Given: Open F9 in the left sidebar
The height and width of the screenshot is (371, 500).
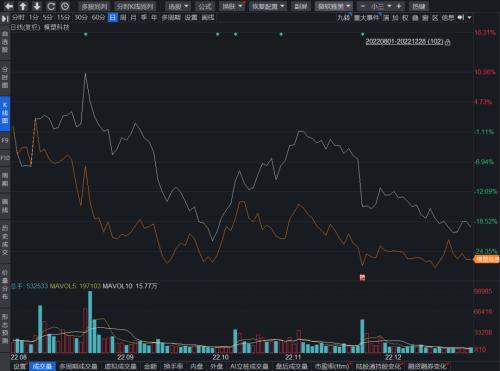Looking at the screenshot, I should 5,140.
